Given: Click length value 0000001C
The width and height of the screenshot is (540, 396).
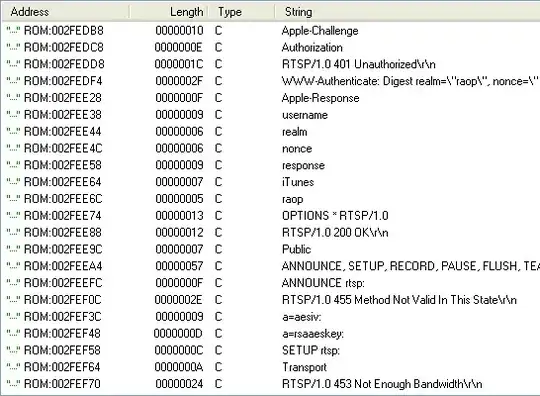Looking at the screenshot, I should 179,64.
